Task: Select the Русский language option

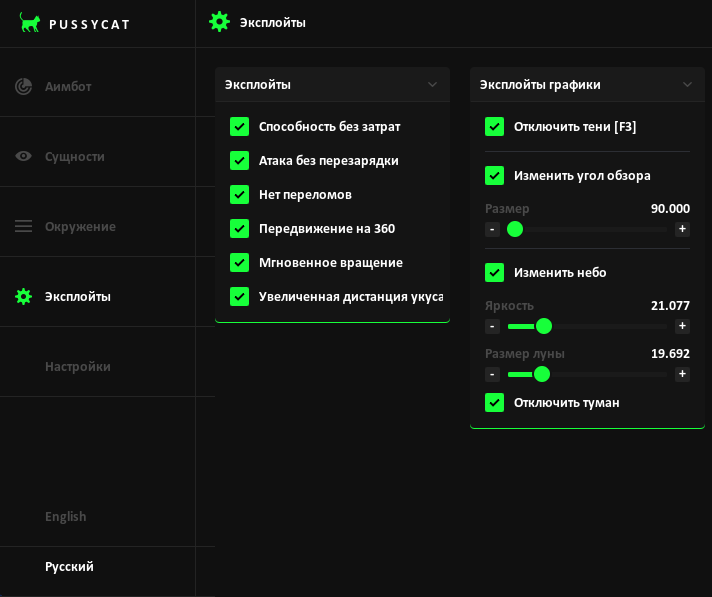Action: tap(69, 567)
